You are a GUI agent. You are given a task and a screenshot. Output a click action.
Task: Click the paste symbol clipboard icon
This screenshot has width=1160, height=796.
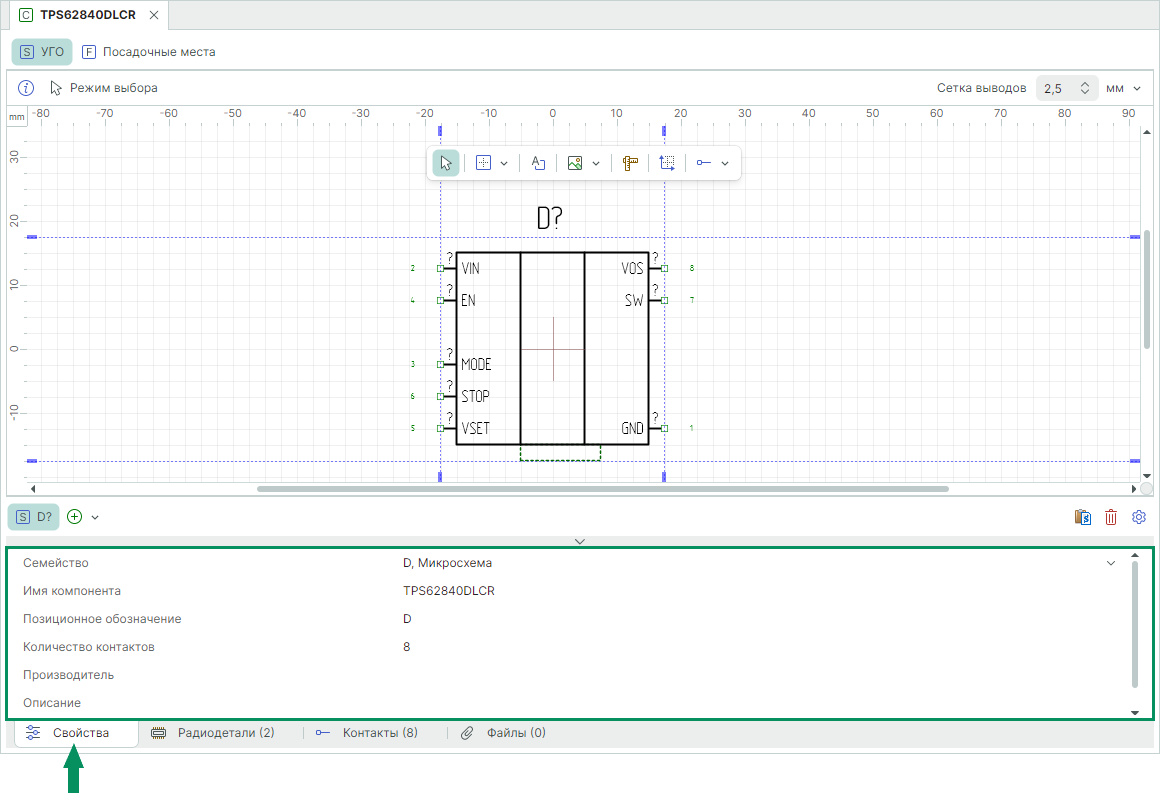(1083, 517)
